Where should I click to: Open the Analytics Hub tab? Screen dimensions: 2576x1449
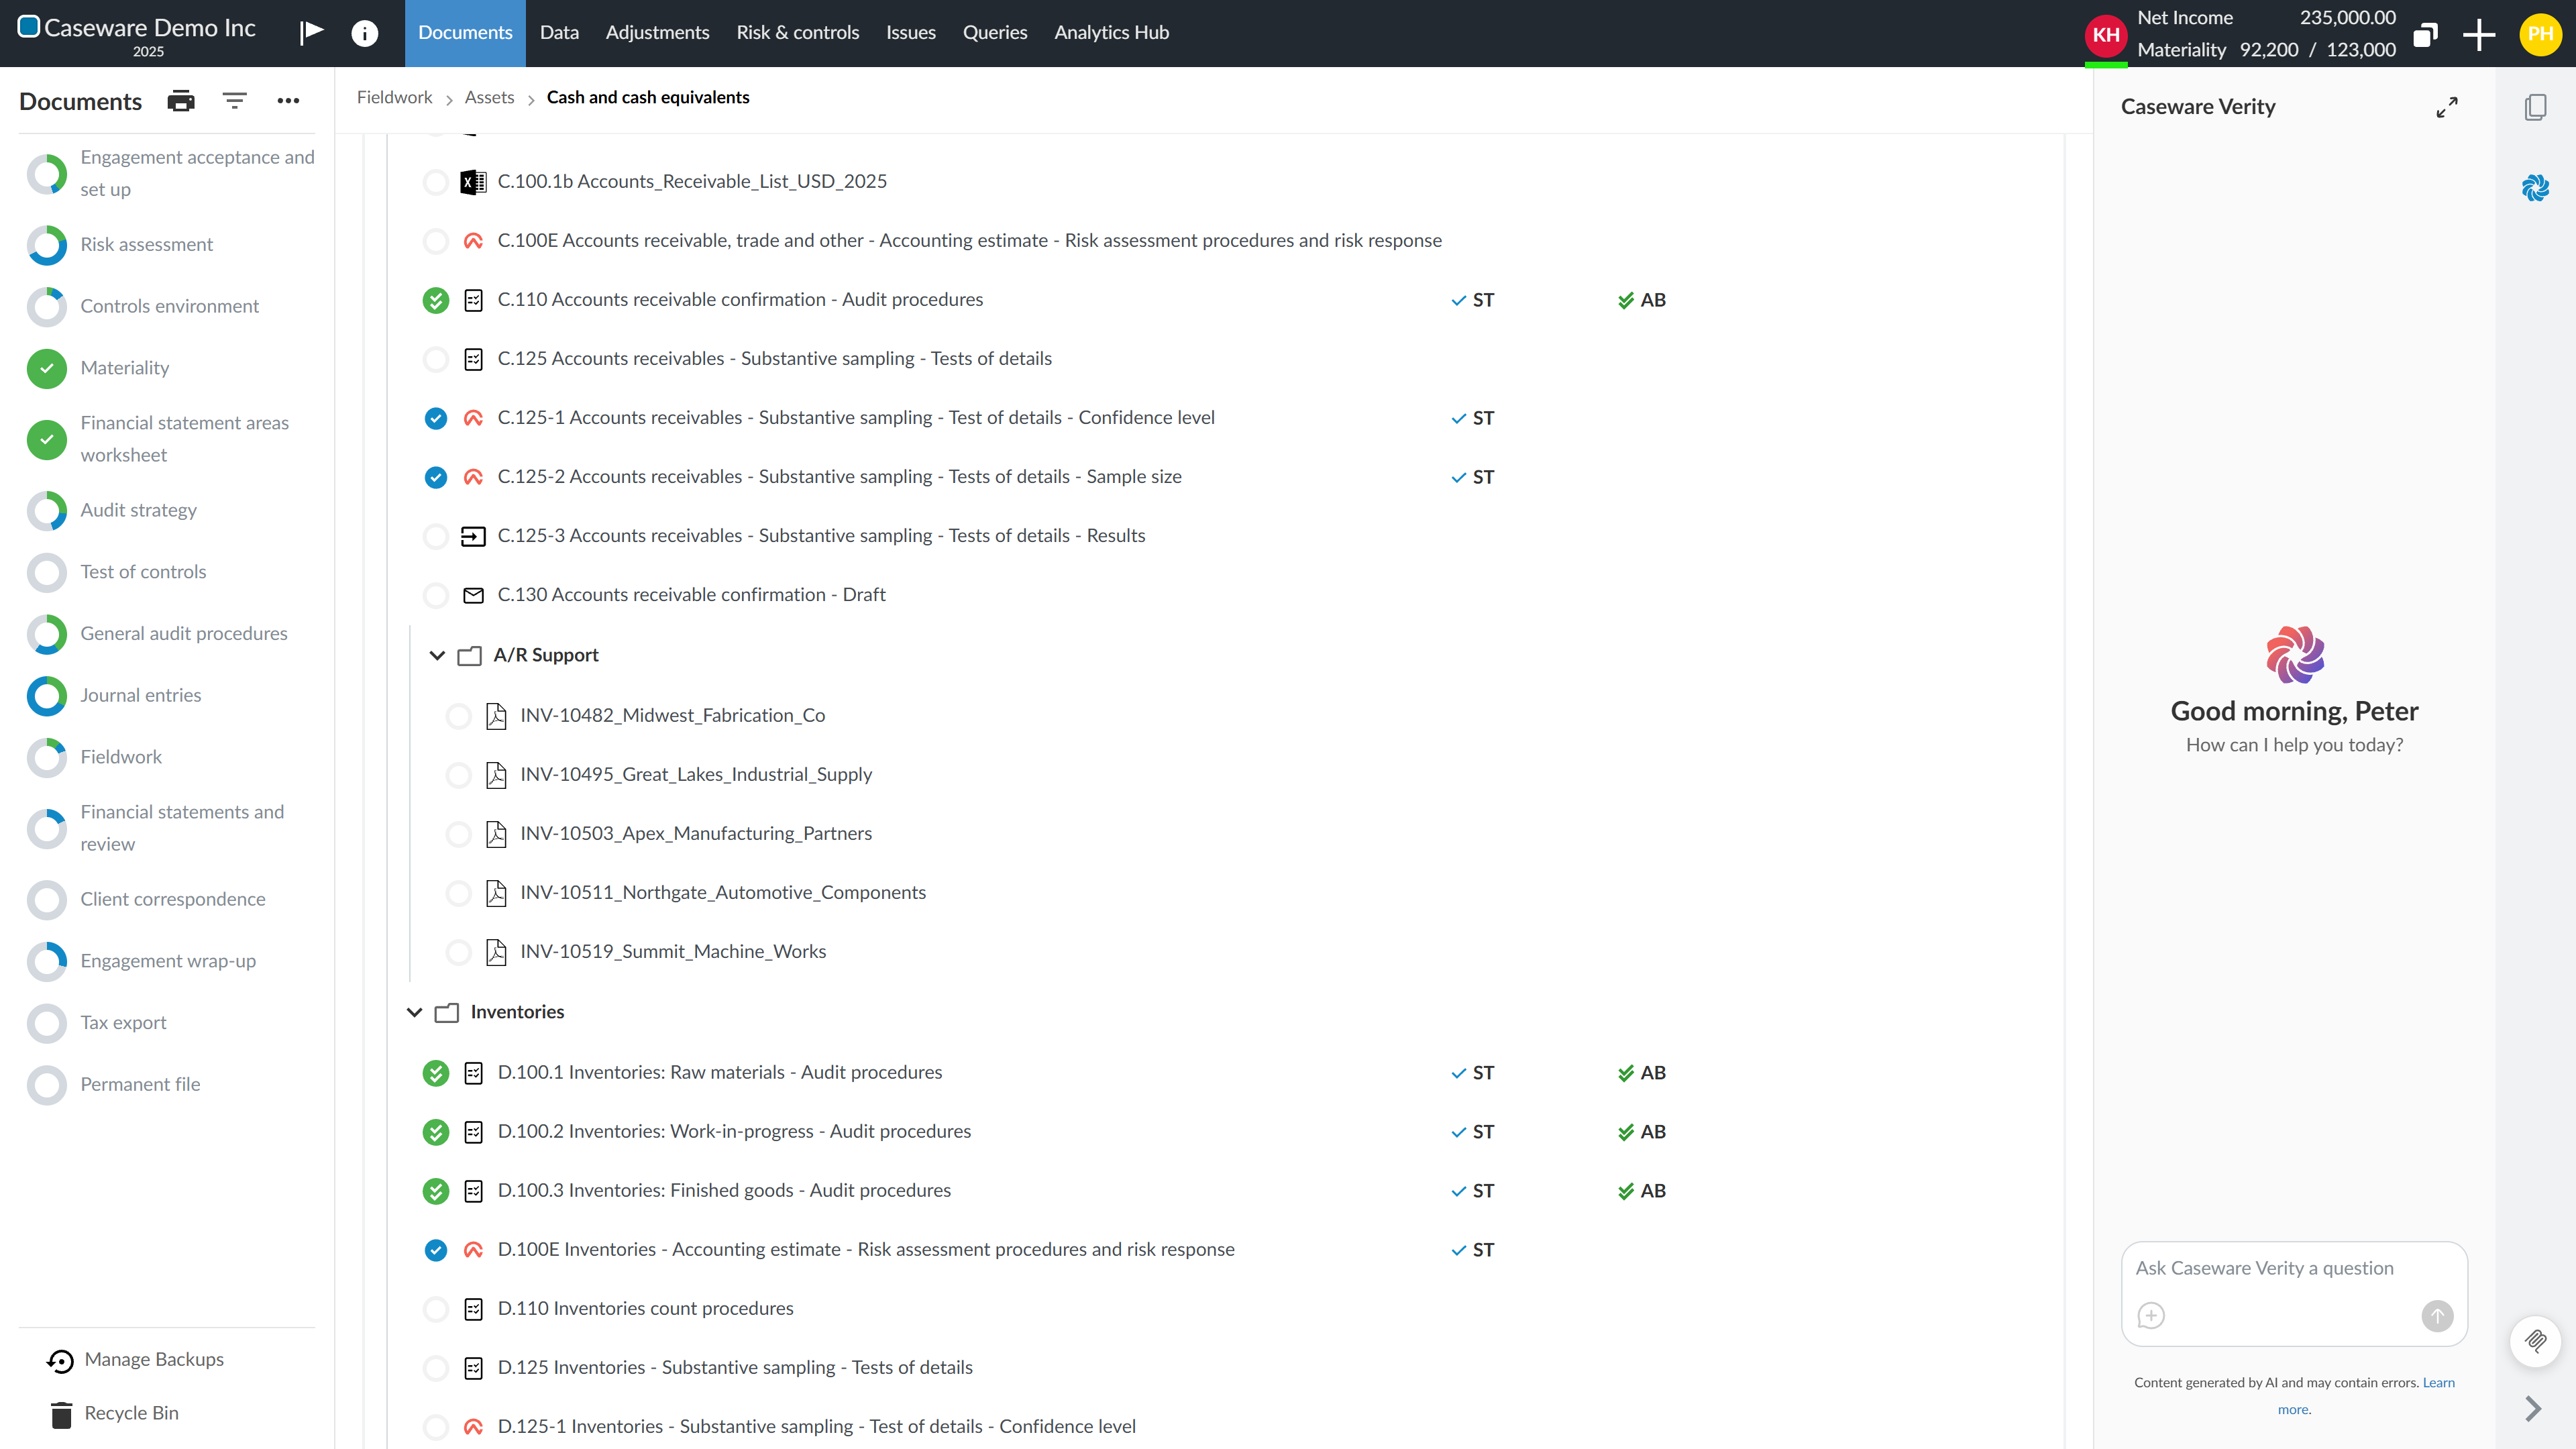[x=1111, y=33]
